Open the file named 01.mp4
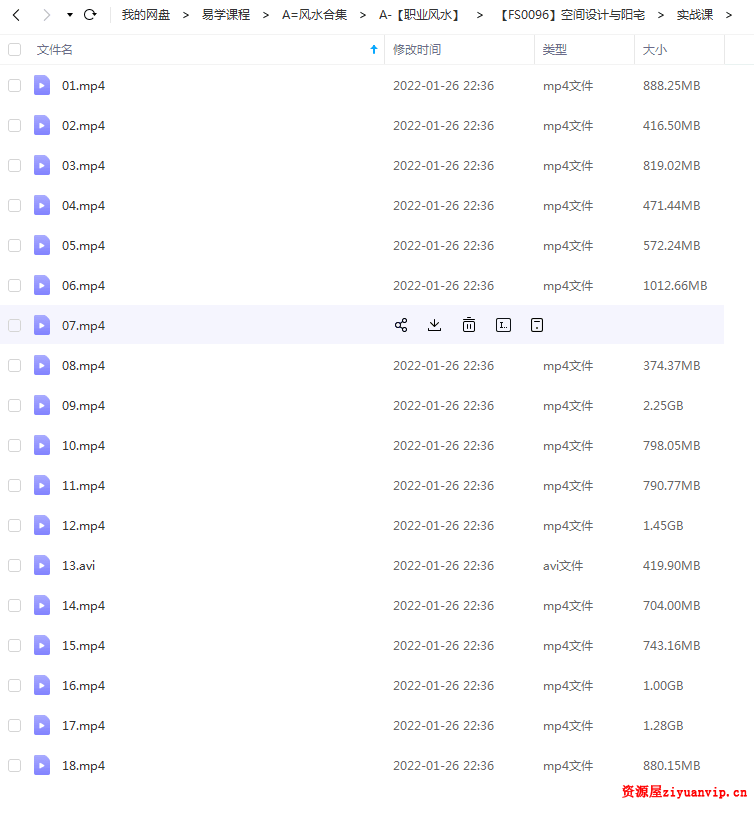 click(83, 86)
